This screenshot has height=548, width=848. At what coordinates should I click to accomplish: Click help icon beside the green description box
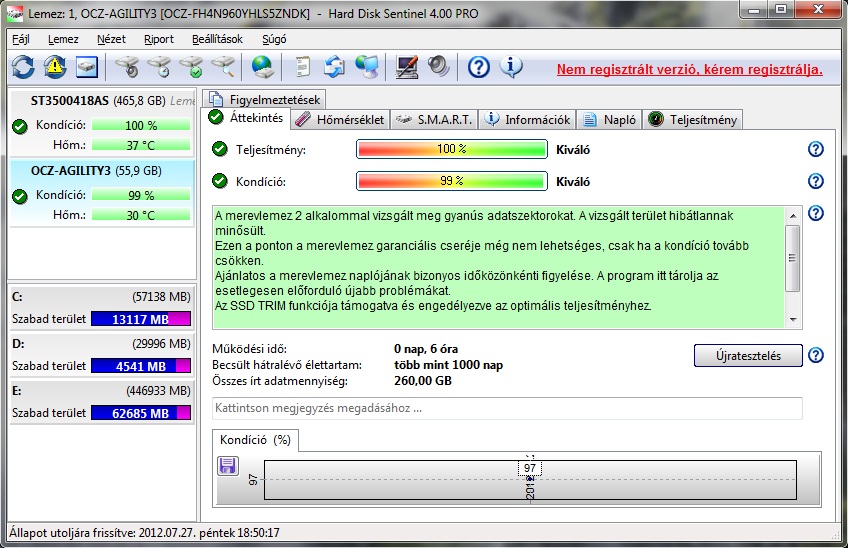click(x=816, y=213)
